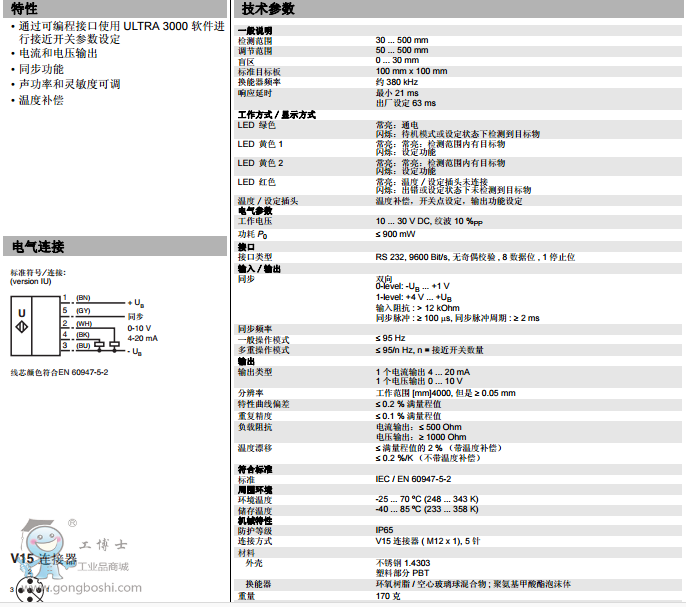
Task: Click the "(BK)" wire color label
Action: tap(83, 334)
